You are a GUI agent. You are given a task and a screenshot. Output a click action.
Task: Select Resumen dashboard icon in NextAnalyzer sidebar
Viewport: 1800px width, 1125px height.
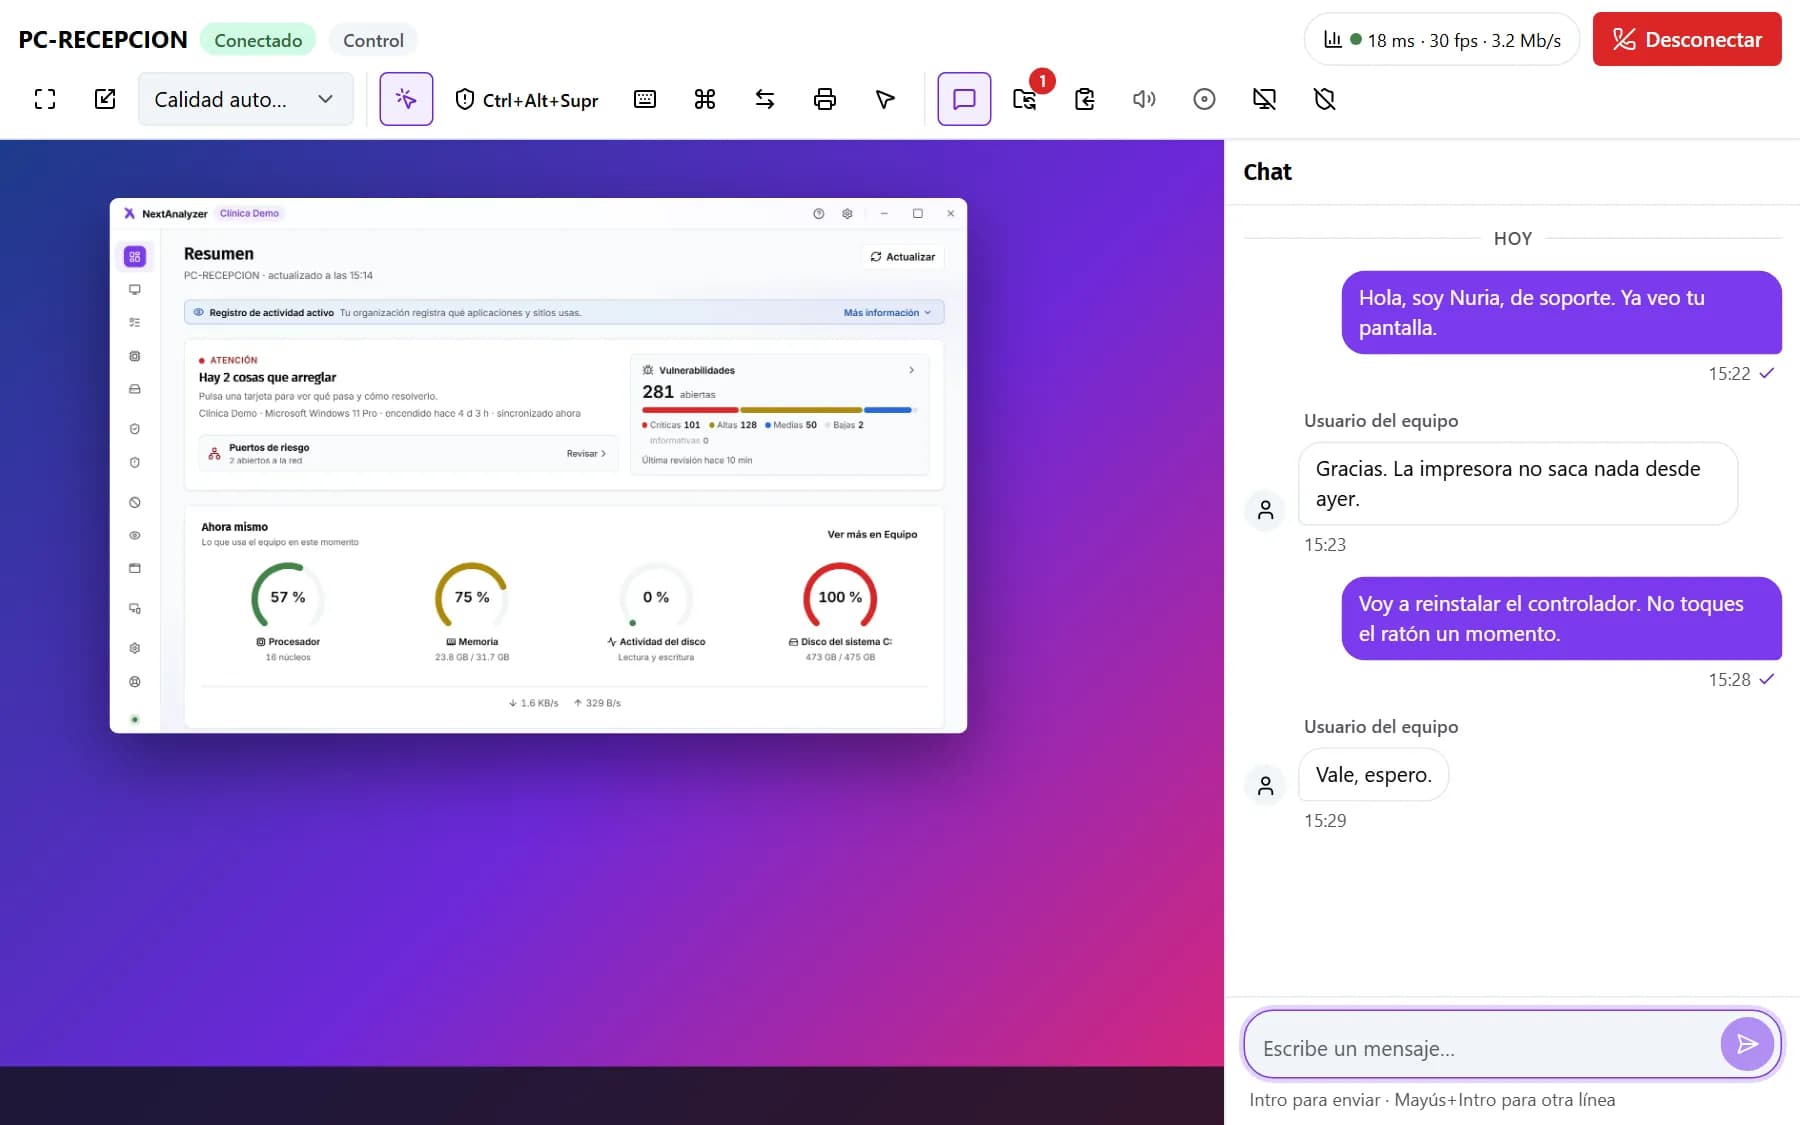pos(135,257)
